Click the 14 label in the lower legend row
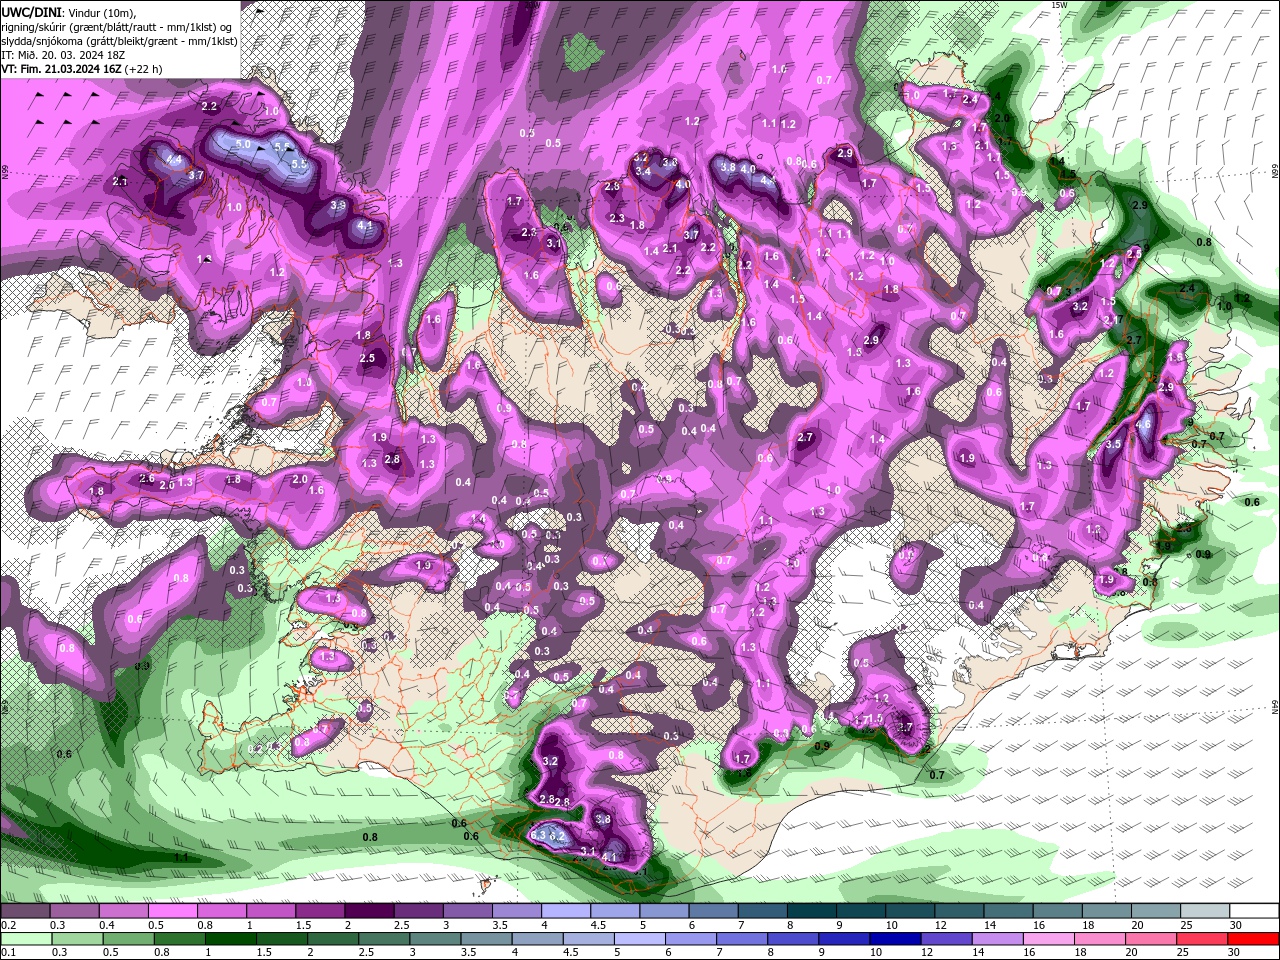The height and width of the screenshot is (960, 1280). [977, 952]
